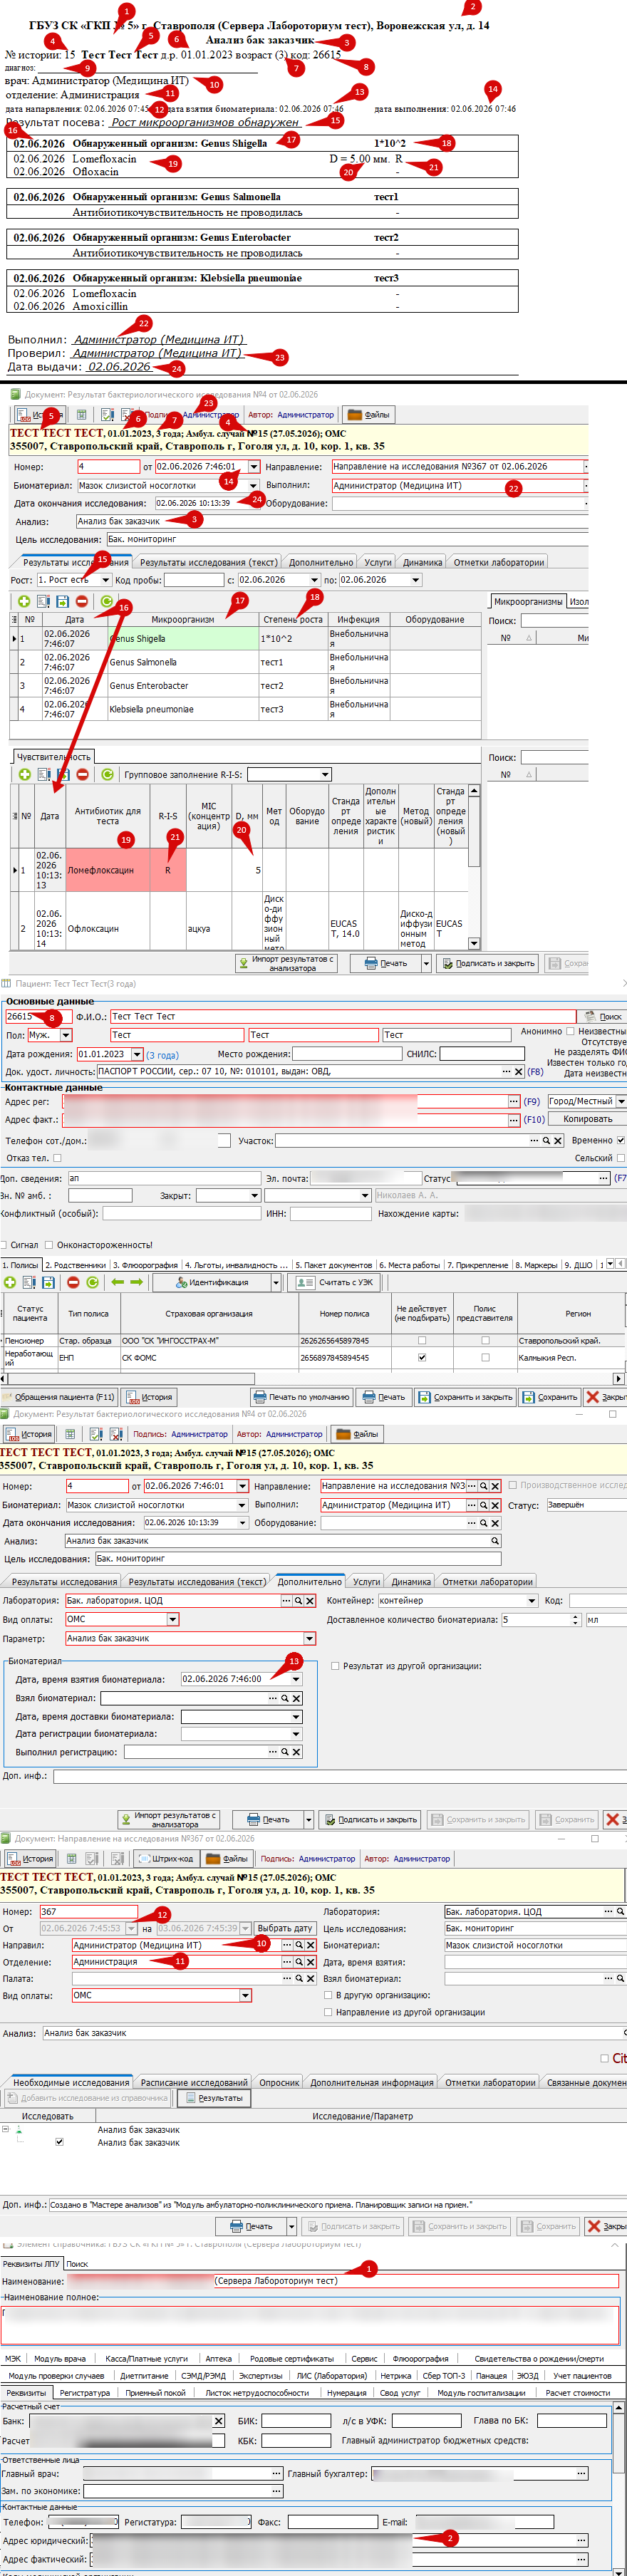Open Вид оплаты ОМС dropdown in Дополнительно tab

click(x=173, y=1619)
